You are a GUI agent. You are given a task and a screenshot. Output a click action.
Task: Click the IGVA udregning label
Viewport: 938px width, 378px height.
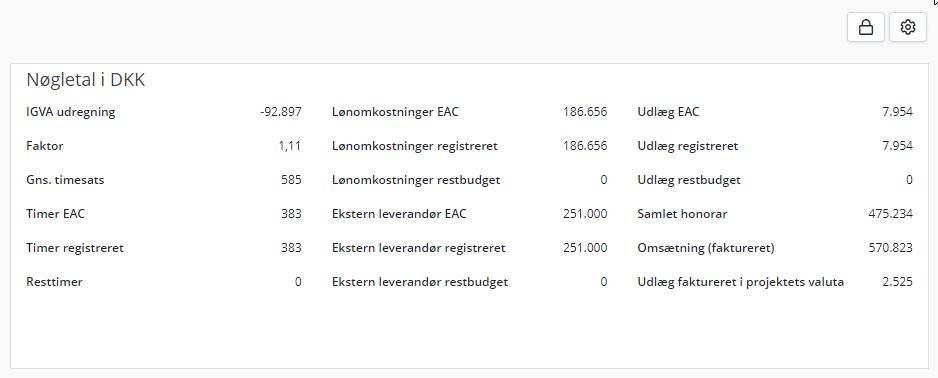(x=71, y=112)
